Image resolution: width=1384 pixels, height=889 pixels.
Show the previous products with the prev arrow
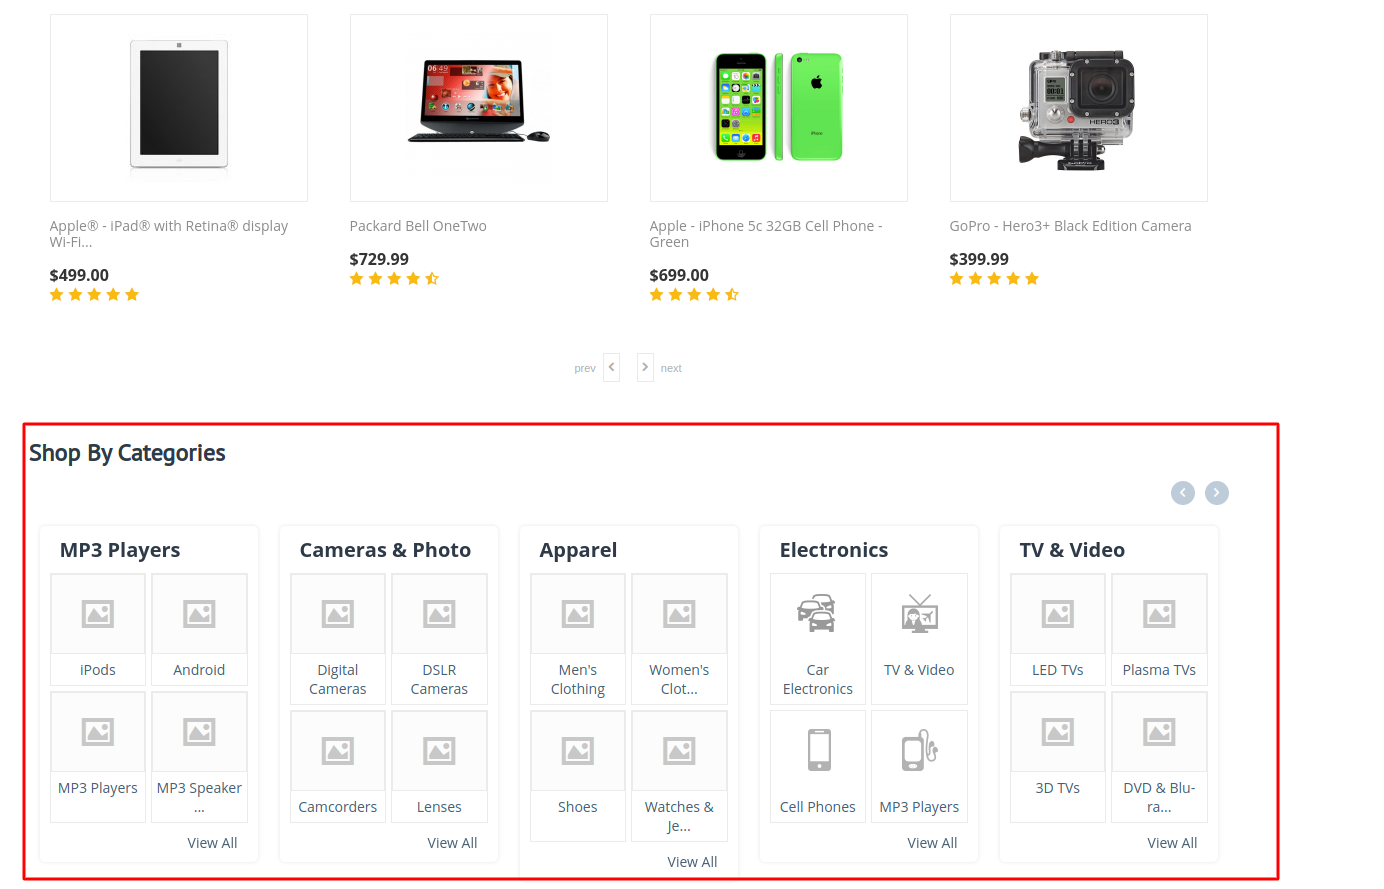click(611, 367)
